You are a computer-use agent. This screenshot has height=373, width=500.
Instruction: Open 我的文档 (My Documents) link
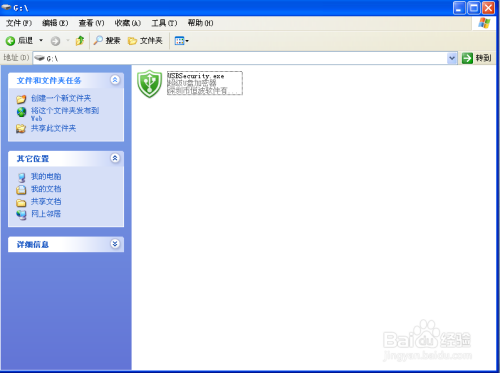coord(46,189)
